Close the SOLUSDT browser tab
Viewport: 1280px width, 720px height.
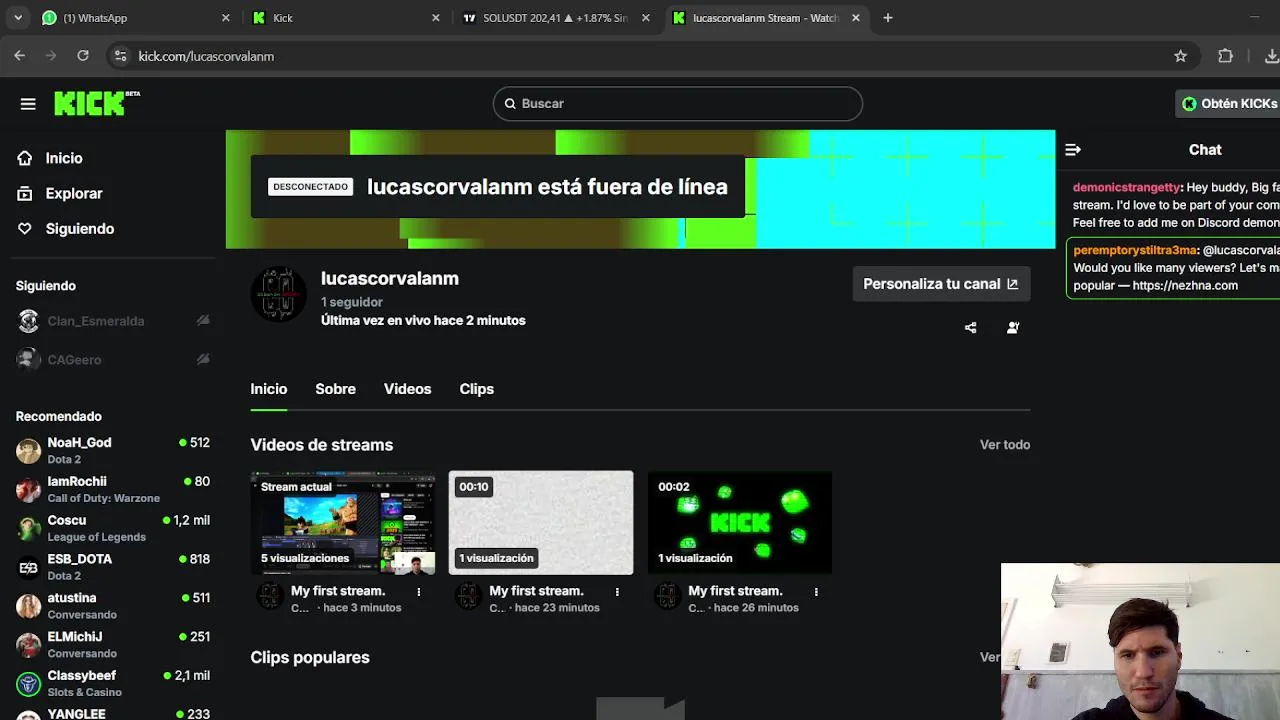[645, 18]
